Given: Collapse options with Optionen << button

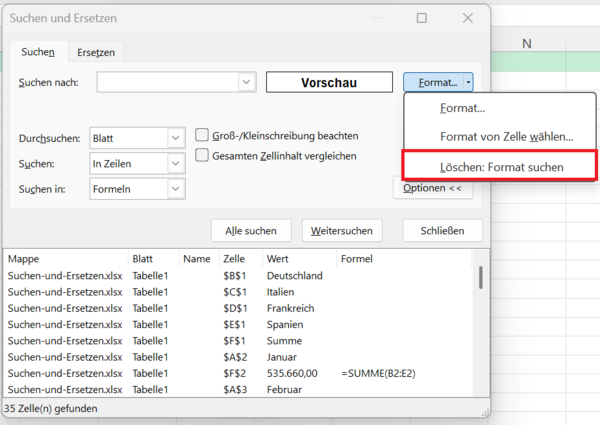Looking at the screenshot, I should (x=432, y=188).
